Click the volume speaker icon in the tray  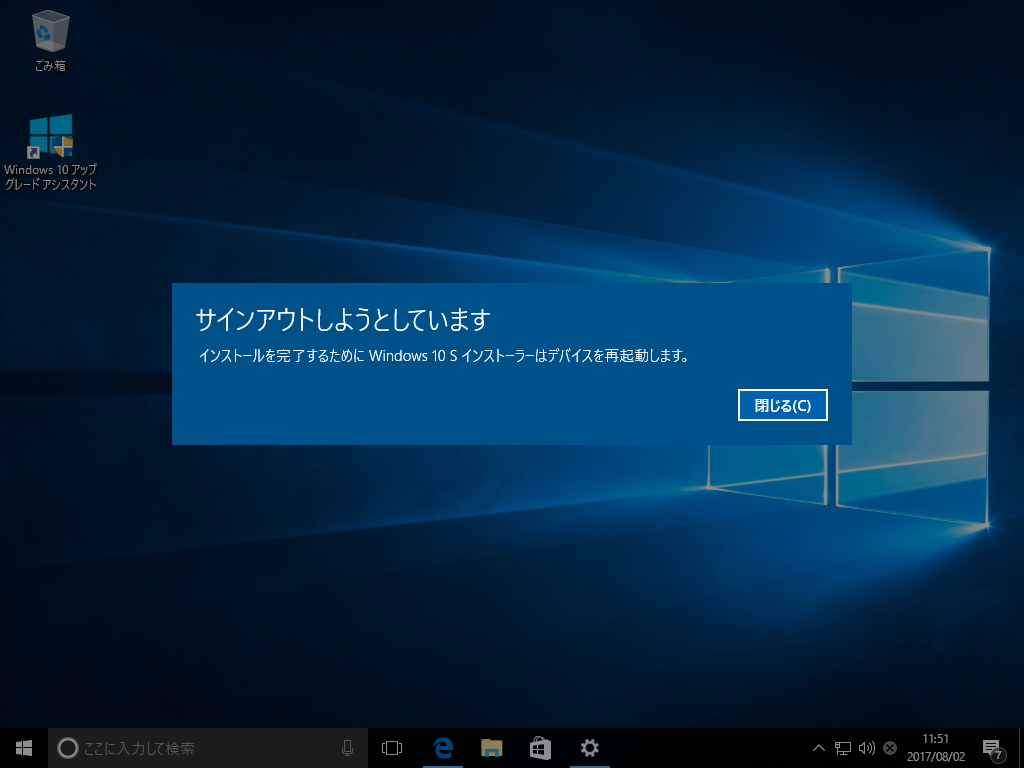pyautogui.click(x=867, y=748)
